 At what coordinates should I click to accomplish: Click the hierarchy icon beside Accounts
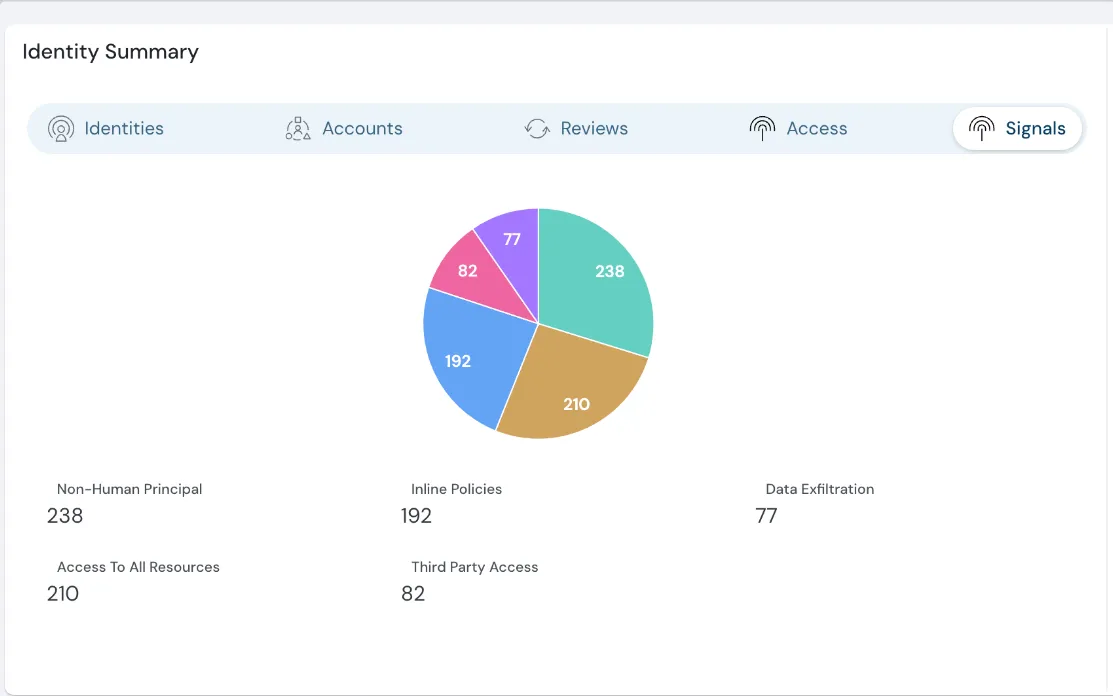click(x=297, y=128)
